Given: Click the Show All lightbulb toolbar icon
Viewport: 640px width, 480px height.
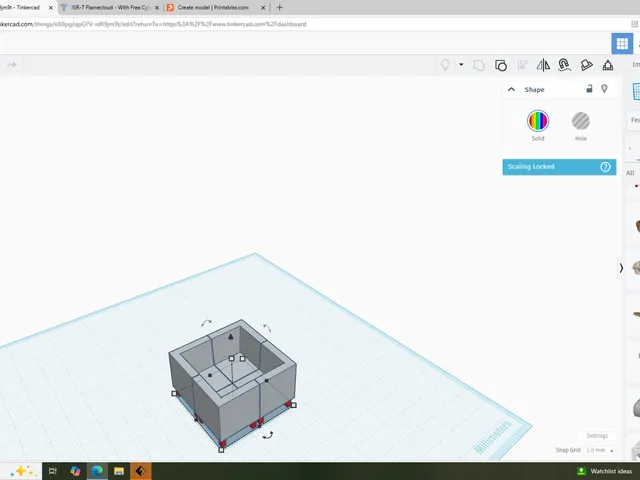Looking at the screenshot, I should coord(445,65).
